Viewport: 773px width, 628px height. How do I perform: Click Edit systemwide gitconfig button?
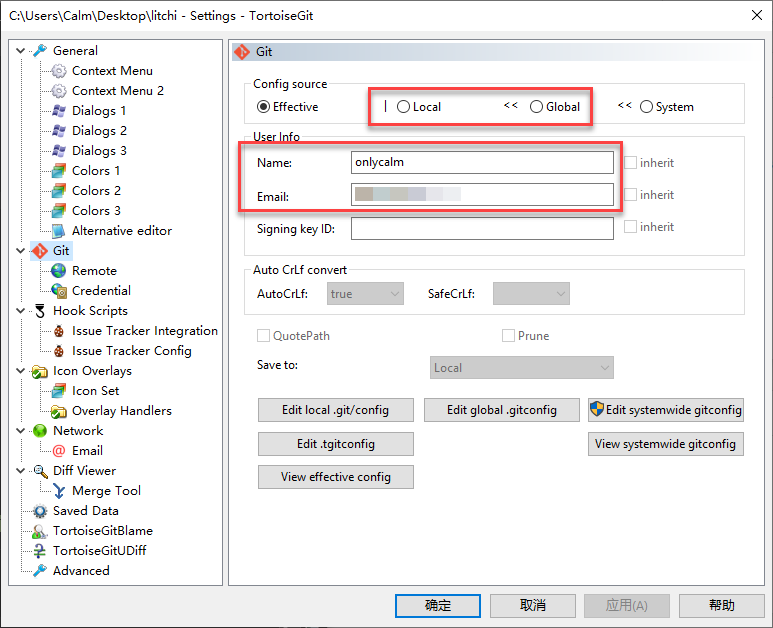pyautogui.click(x=666, y=410)
